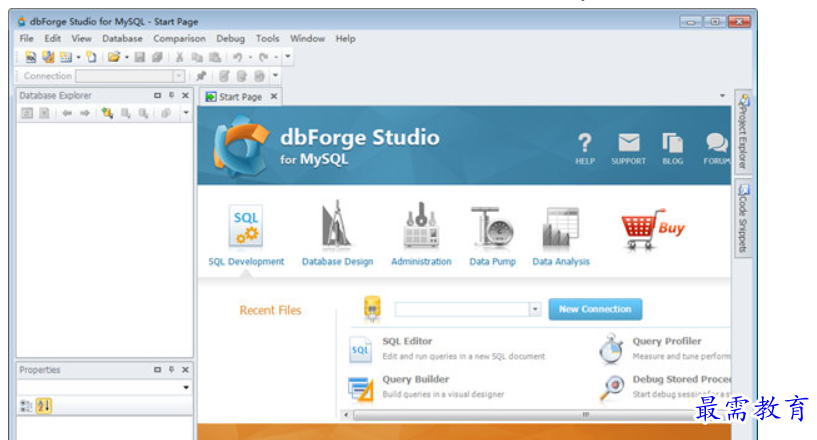Open the FORUM speech bubble icon
817x440 pixels.
tap(717, 148)
